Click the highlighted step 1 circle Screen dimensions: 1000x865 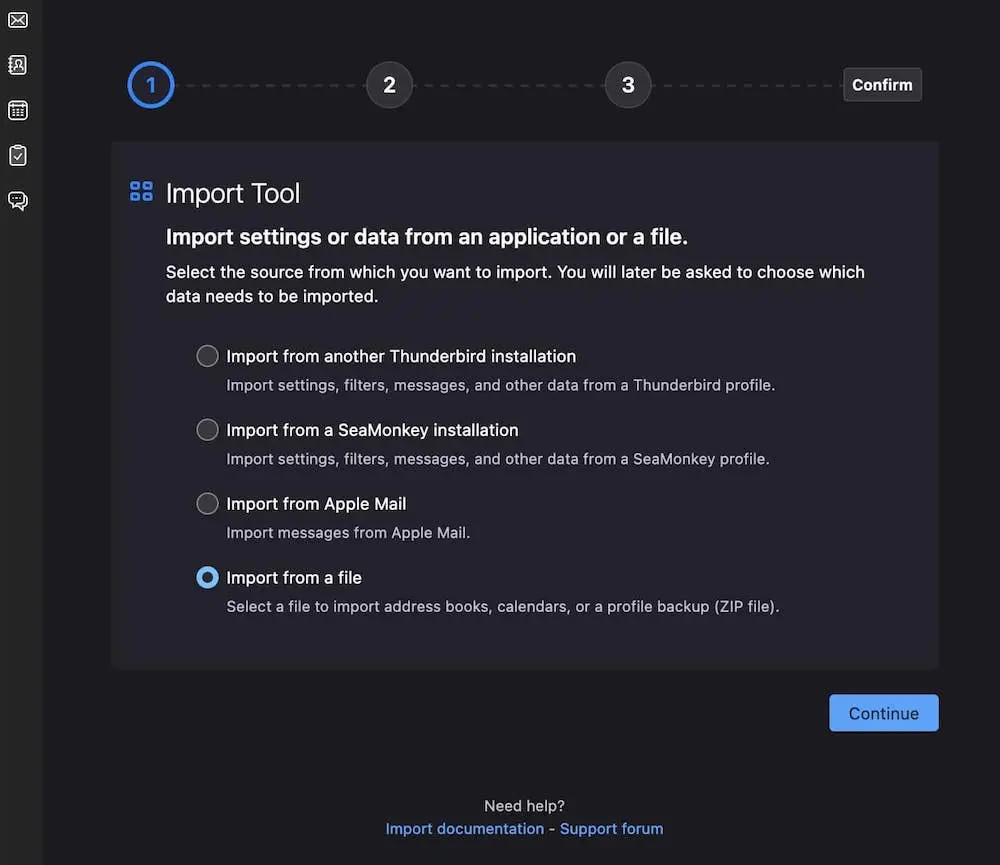pyautogui.click(x=150, y=85)
